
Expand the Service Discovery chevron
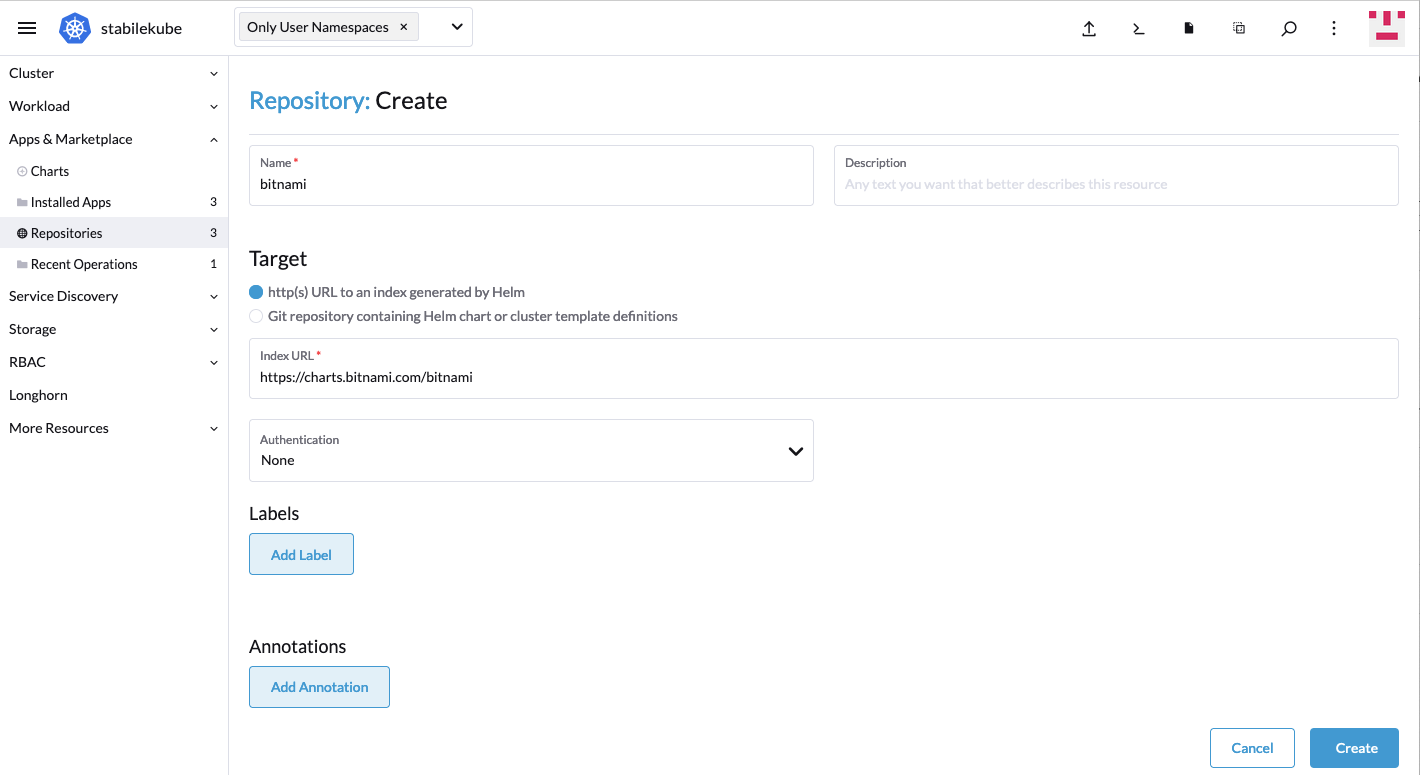click(214, 297)
